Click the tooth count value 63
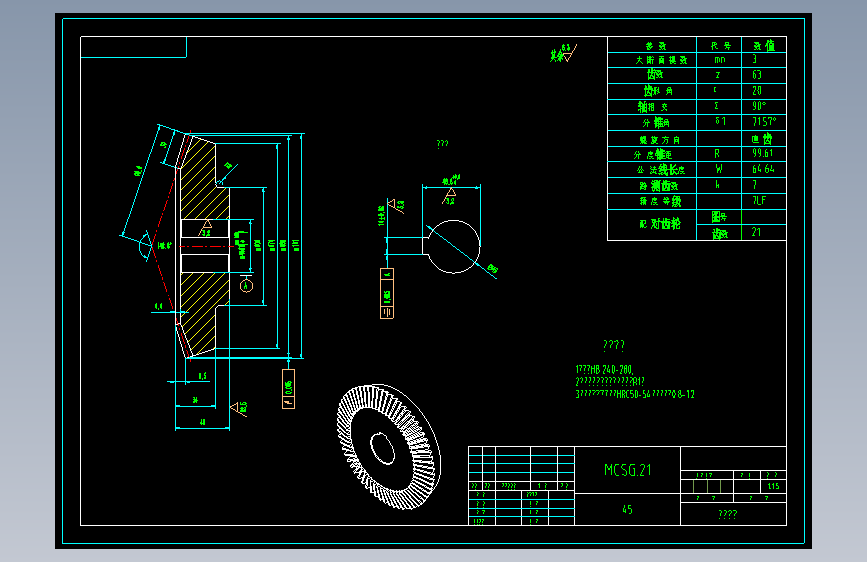 757,75
